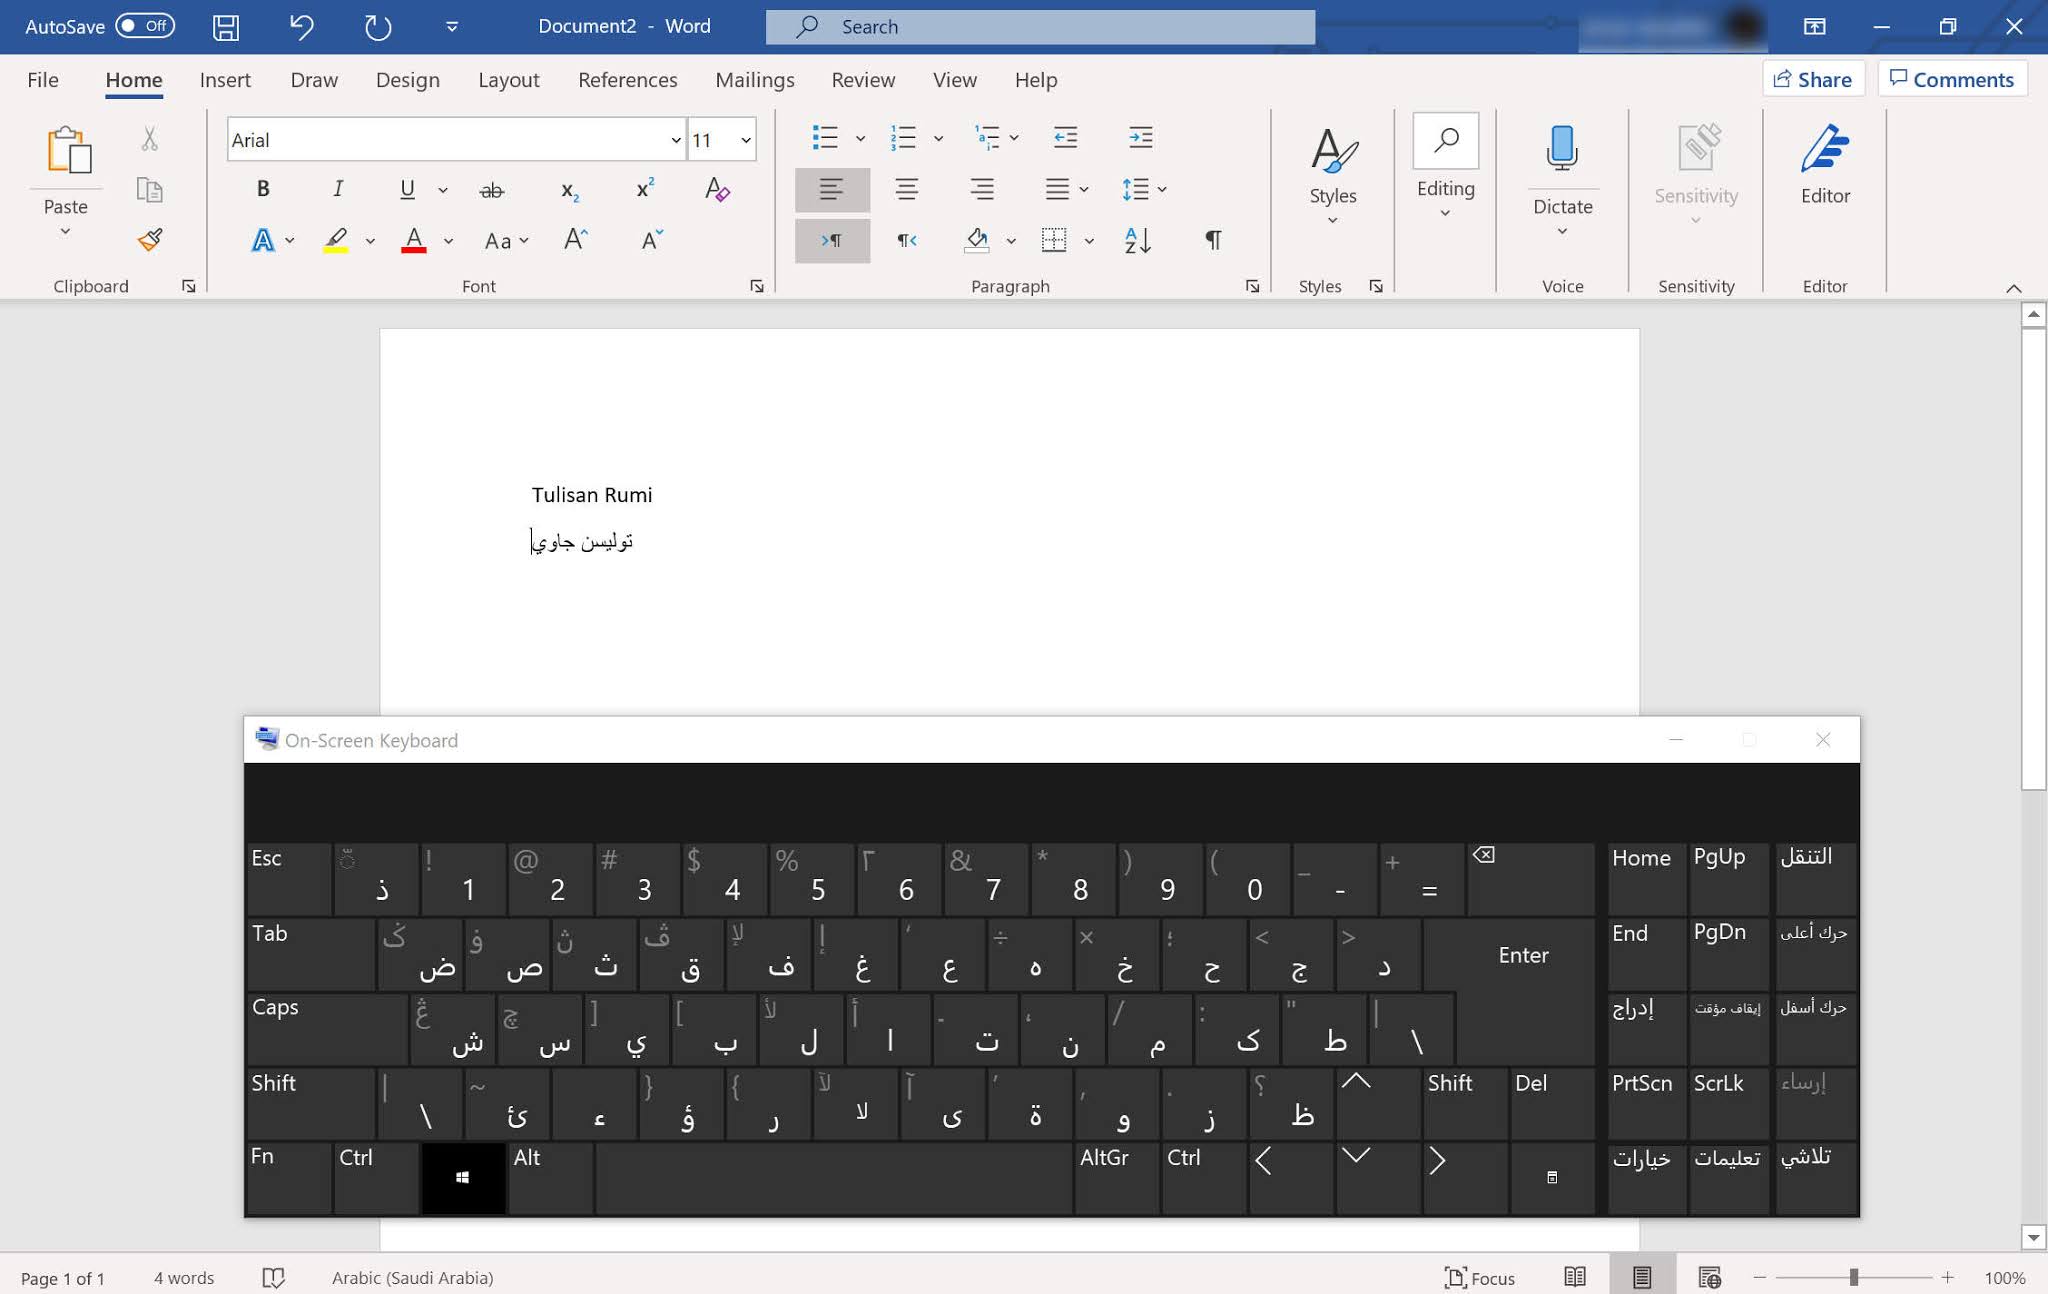Click the Search box in title bar

click(1040, 27)
